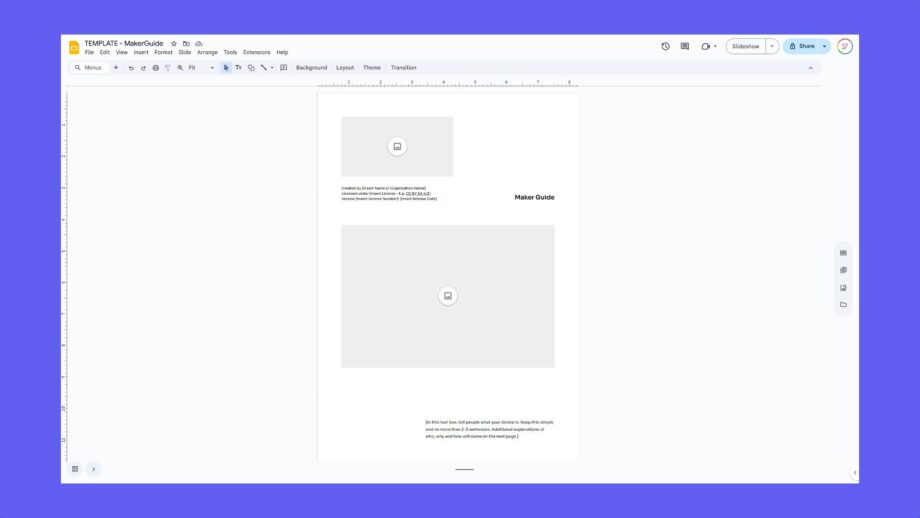Open the Shape tool
Viewport: 920px width, 518px height.
[x=251, y=68]
